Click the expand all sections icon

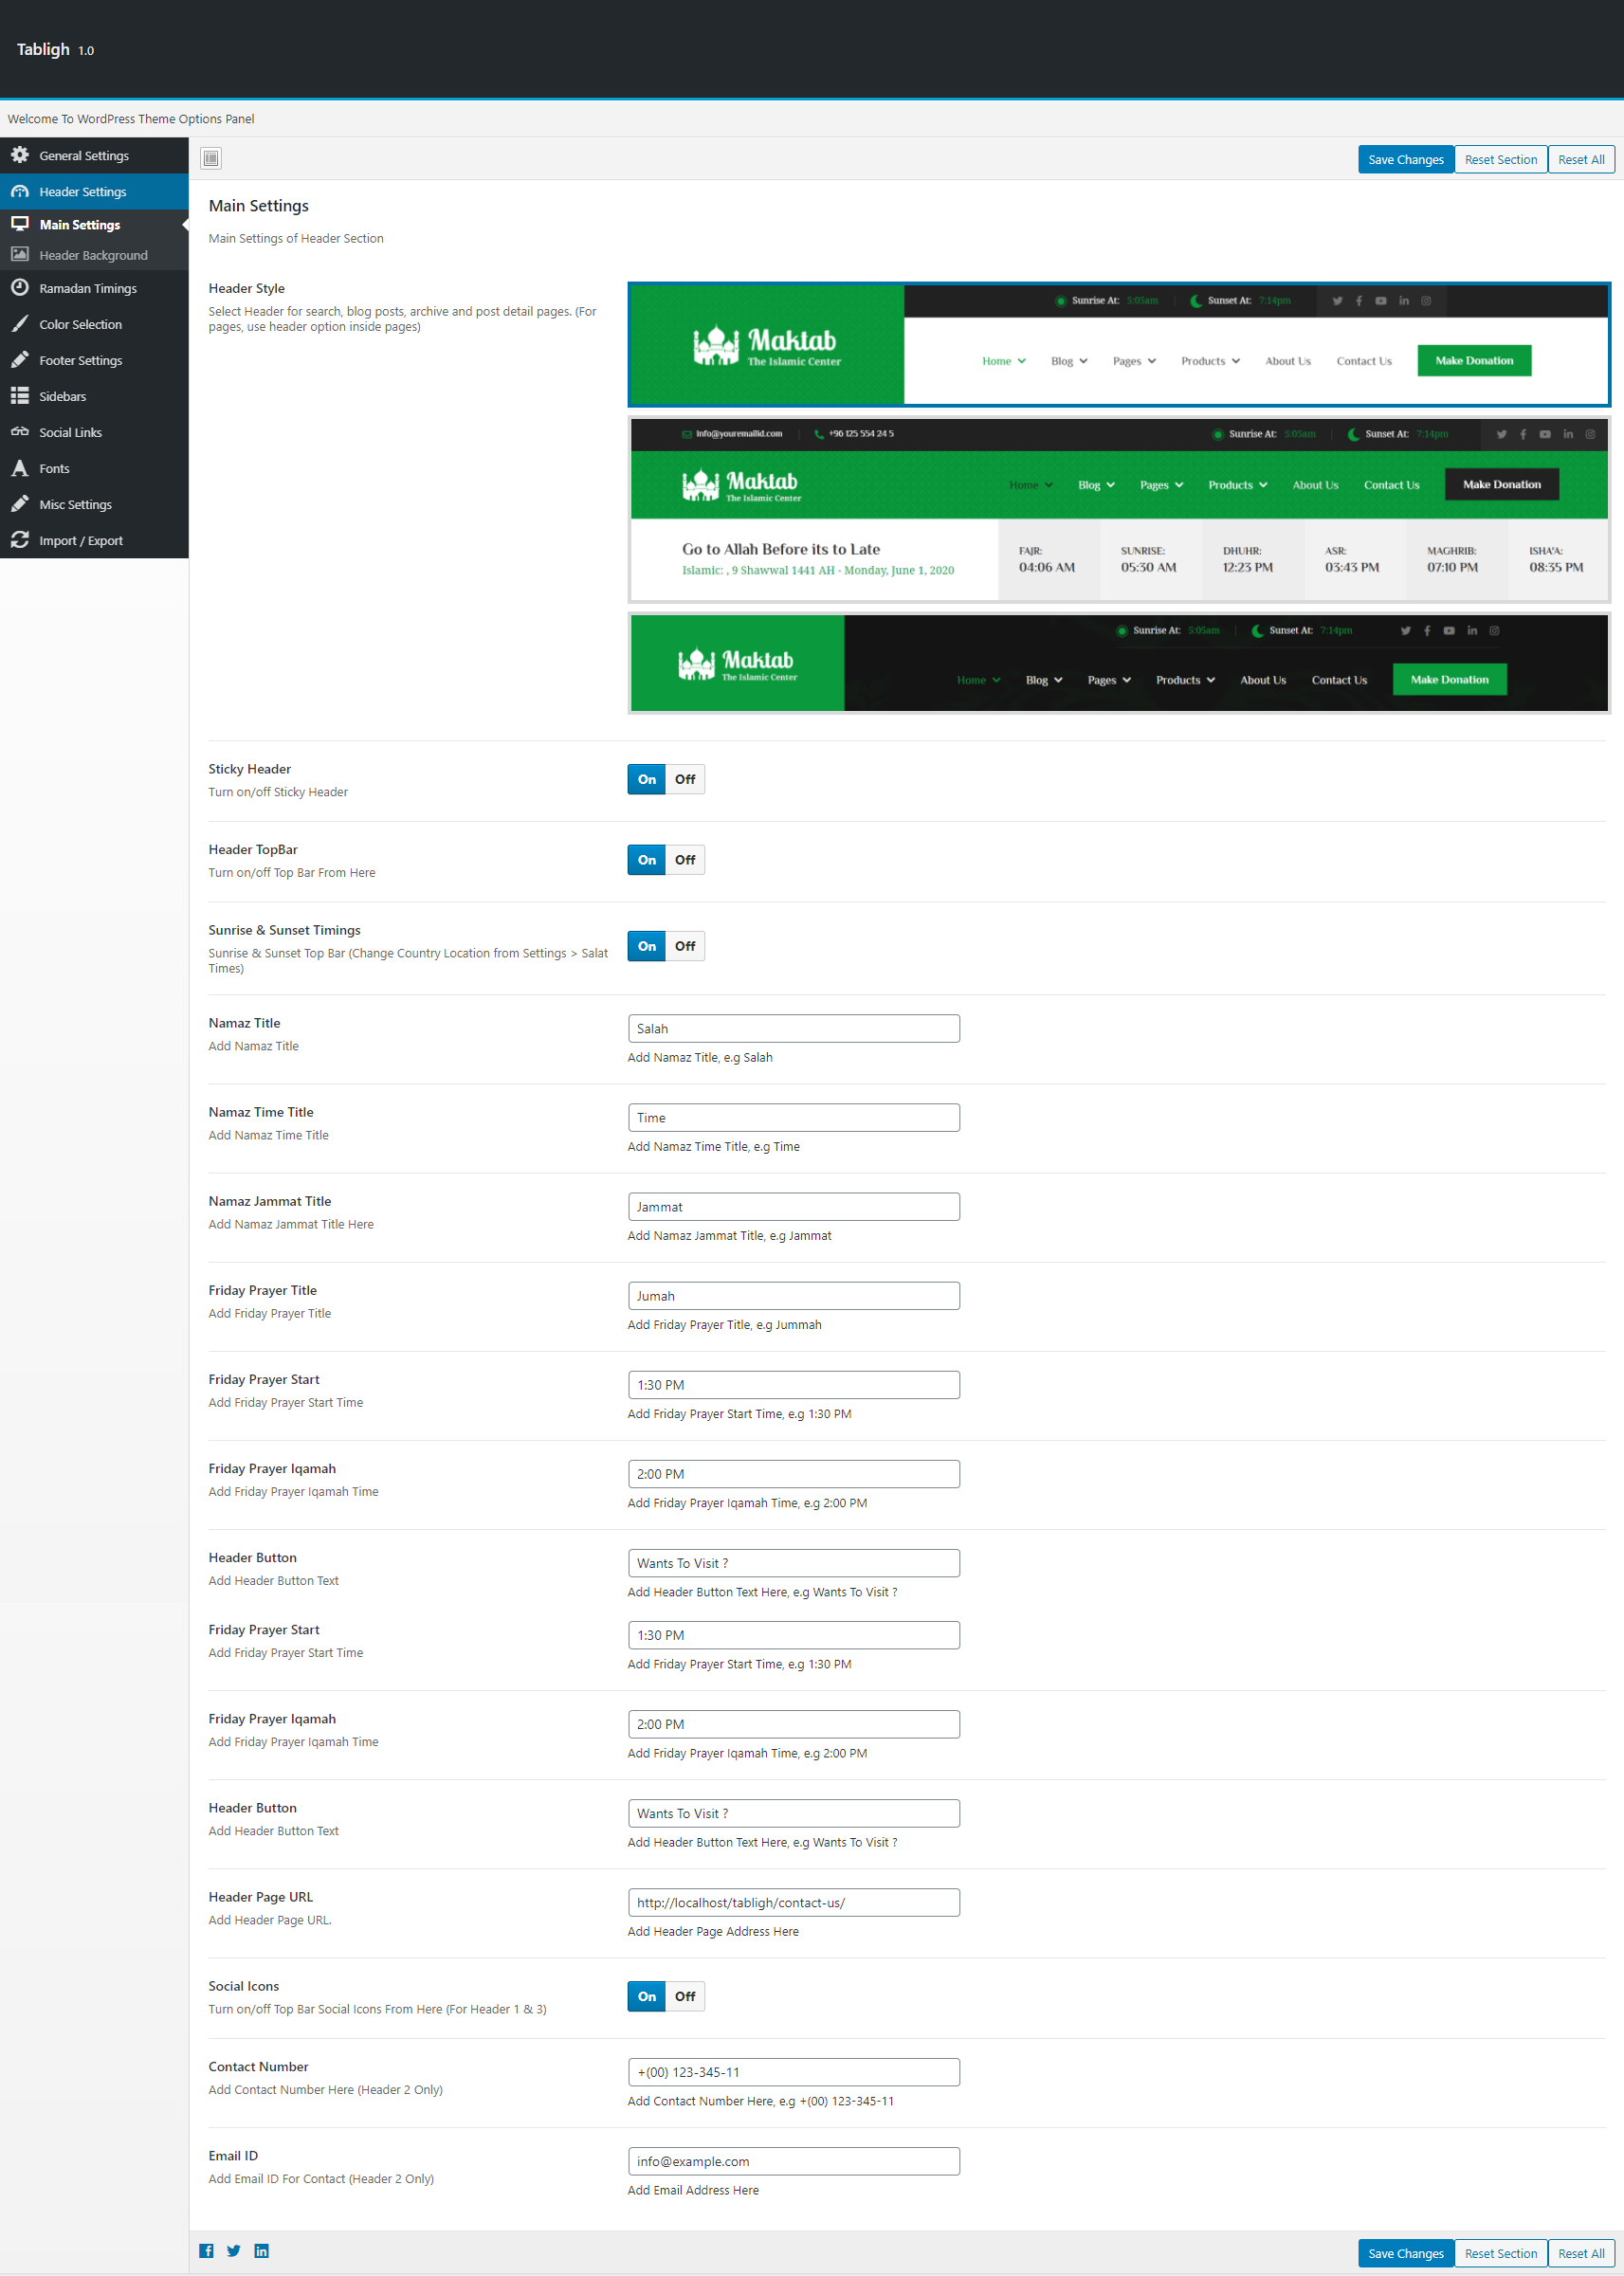[x=211, y=158]
